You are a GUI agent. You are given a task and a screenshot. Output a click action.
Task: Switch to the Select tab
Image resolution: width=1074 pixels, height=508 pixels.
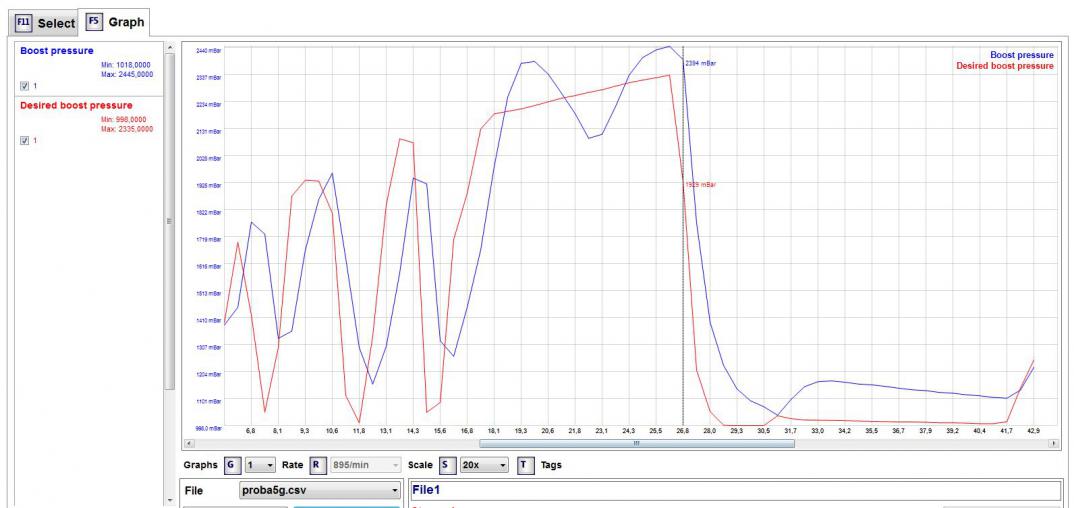click(46, 23)
